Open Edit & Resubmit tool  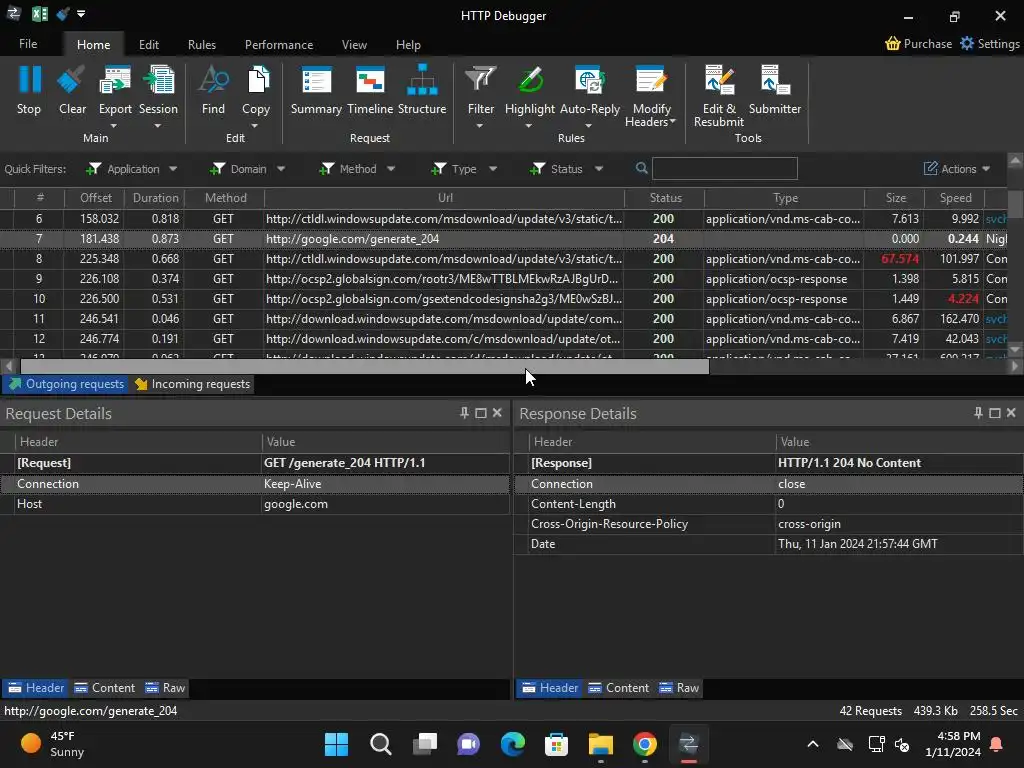tap(718, 95)
